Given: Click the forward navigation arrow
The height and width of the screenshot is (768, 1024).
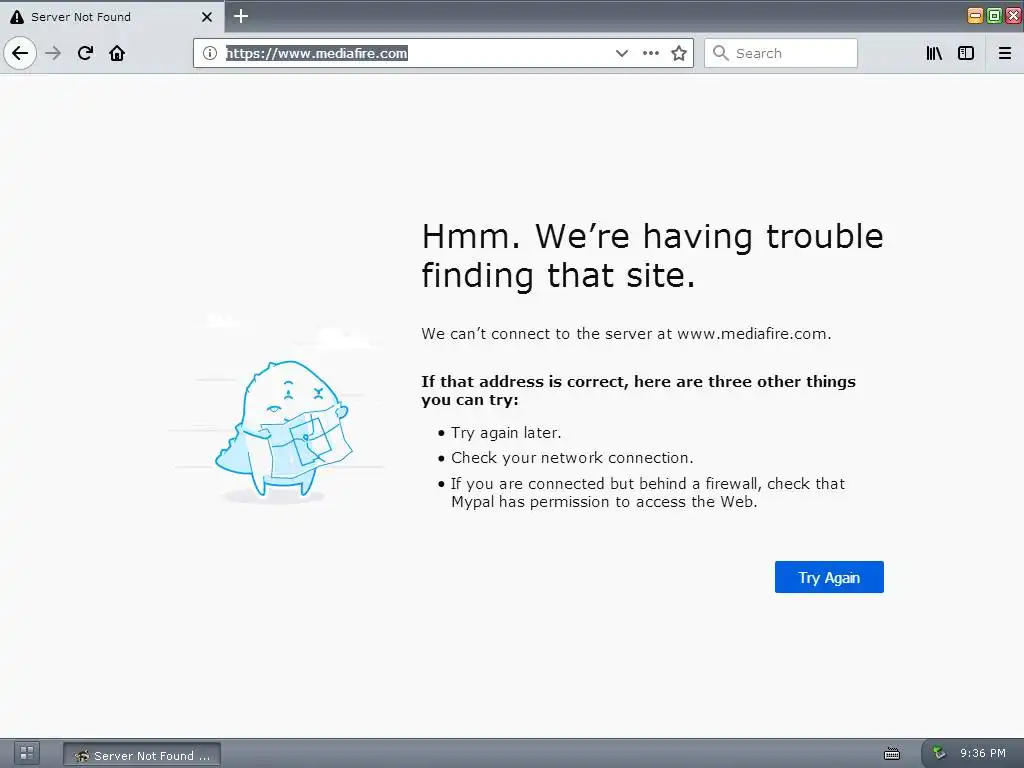Looking at the screenshot, I should (53, 53).
